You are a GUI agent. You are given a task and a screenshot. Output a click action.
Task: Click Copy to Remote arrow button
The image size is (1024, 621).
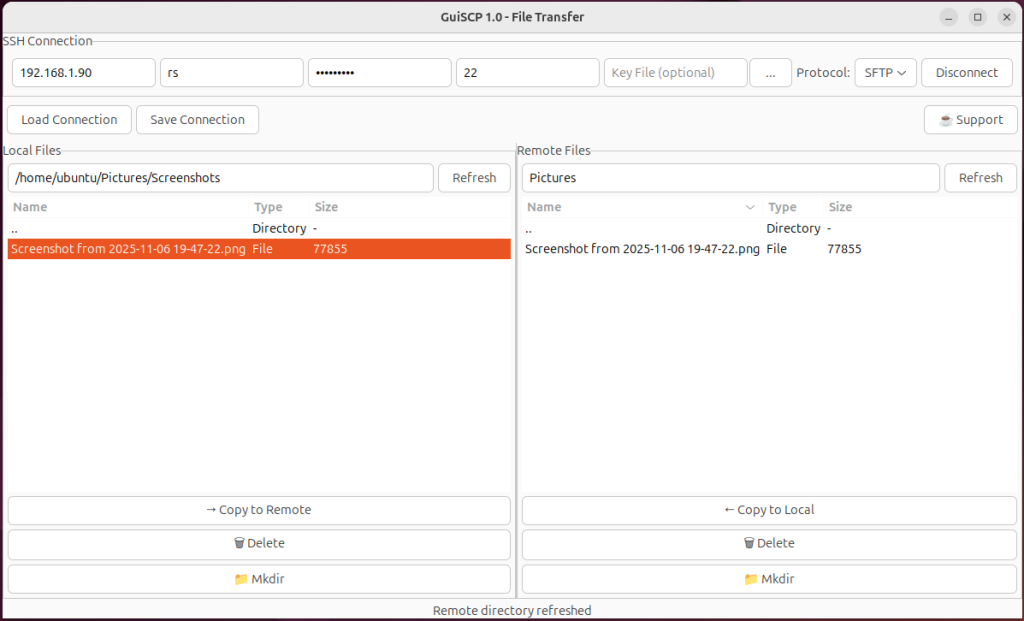pyautogui.click(x=259, y=510)
